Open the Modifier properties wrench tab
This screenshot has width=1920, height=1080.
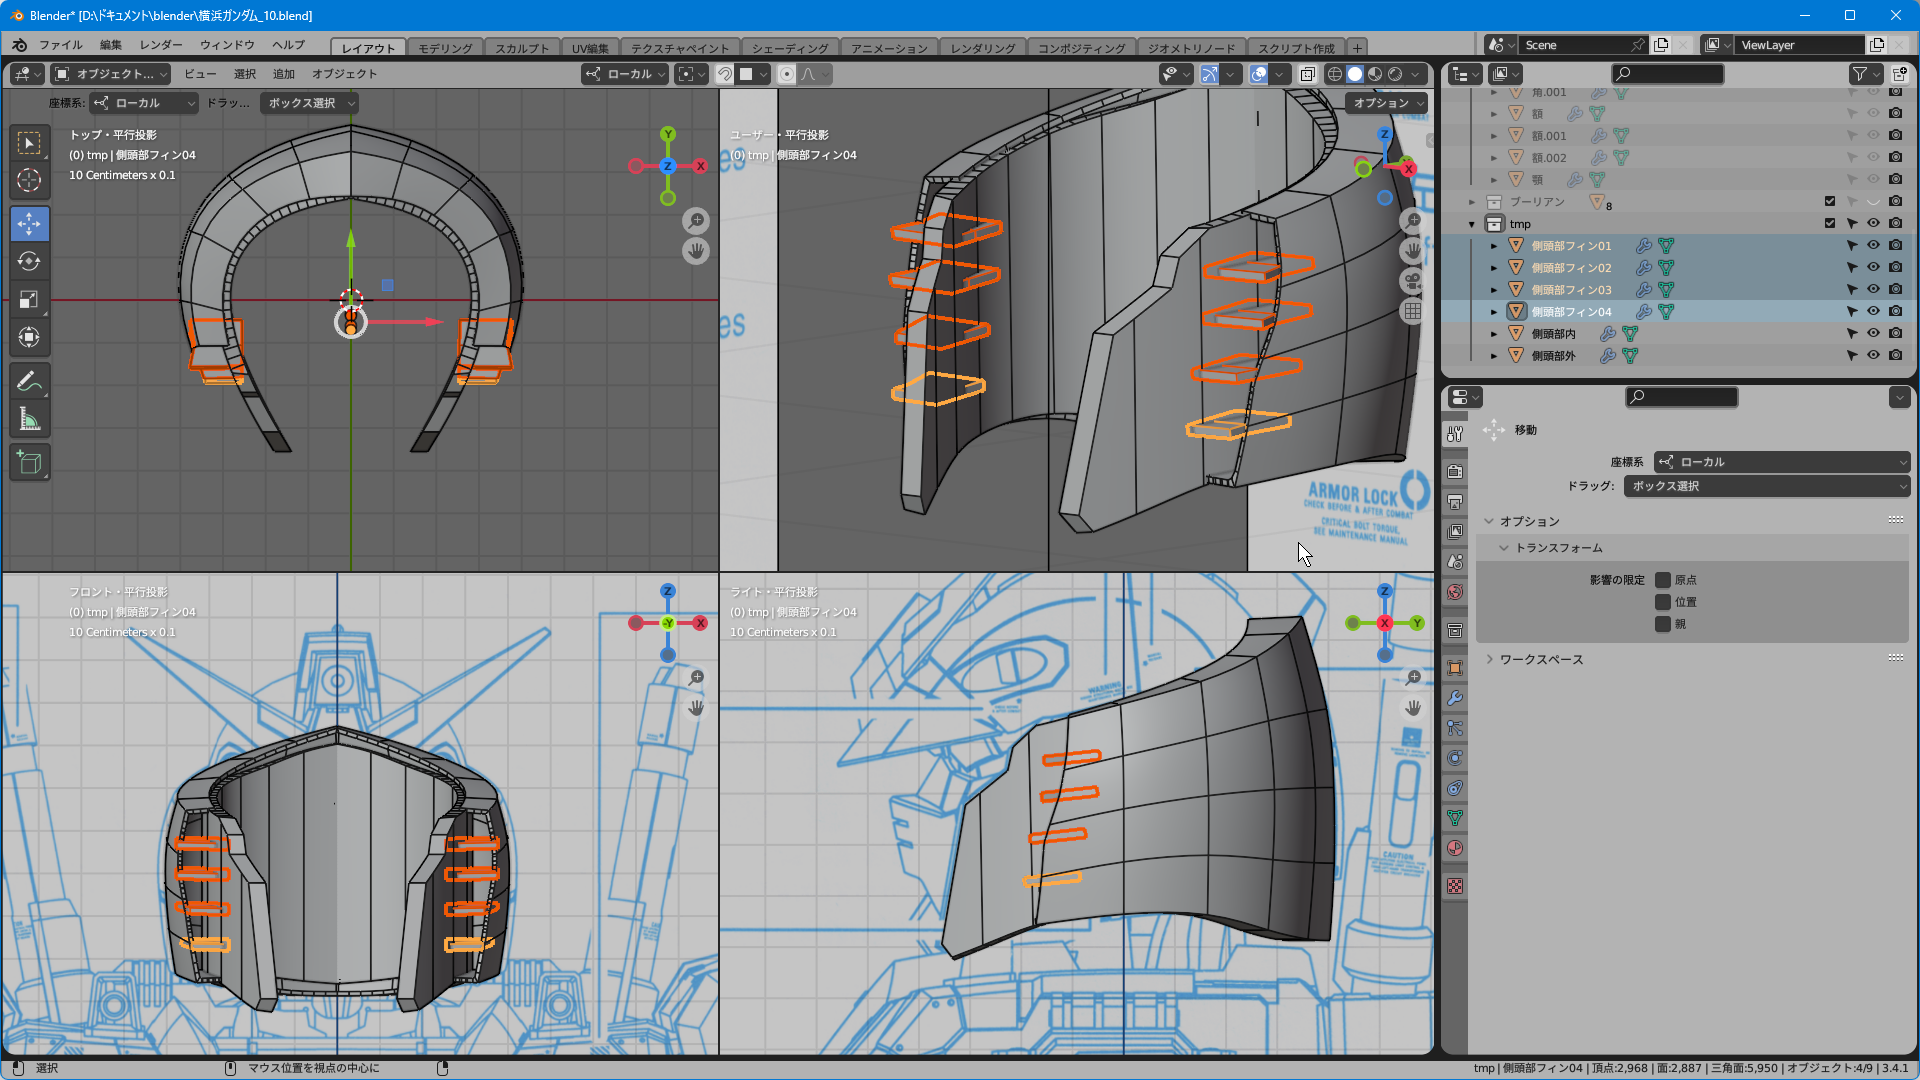pyautogui.click(x=1455, y=698)
